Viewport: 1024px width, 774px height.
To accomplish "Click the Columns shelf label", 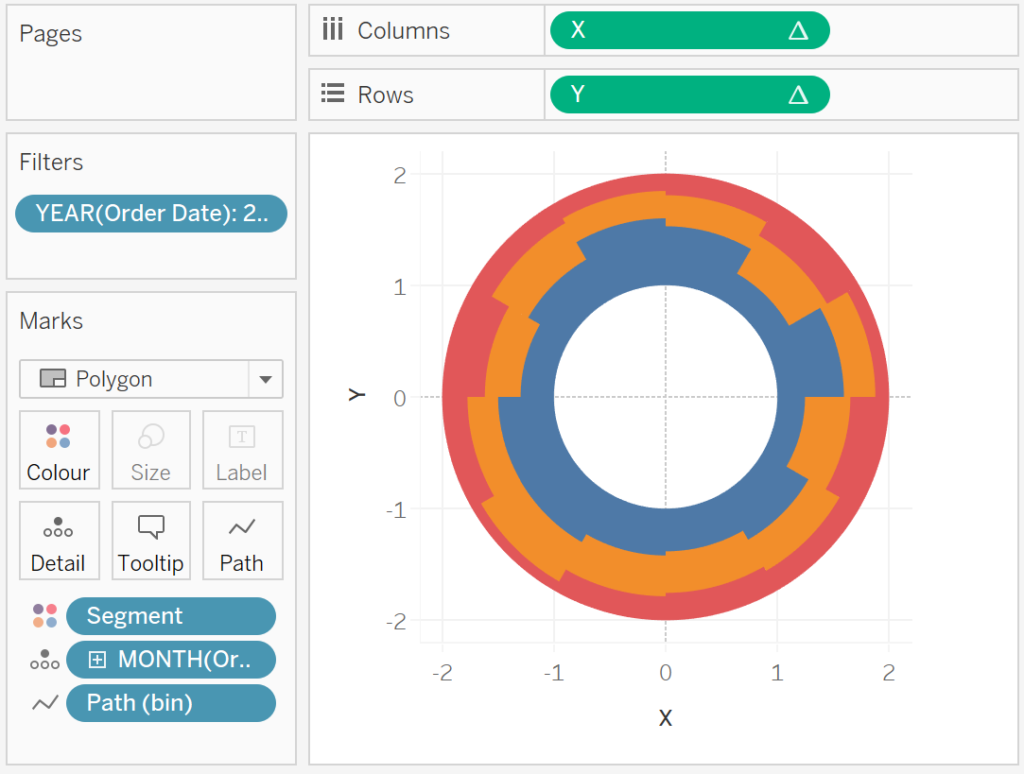I will click(404, 31).
